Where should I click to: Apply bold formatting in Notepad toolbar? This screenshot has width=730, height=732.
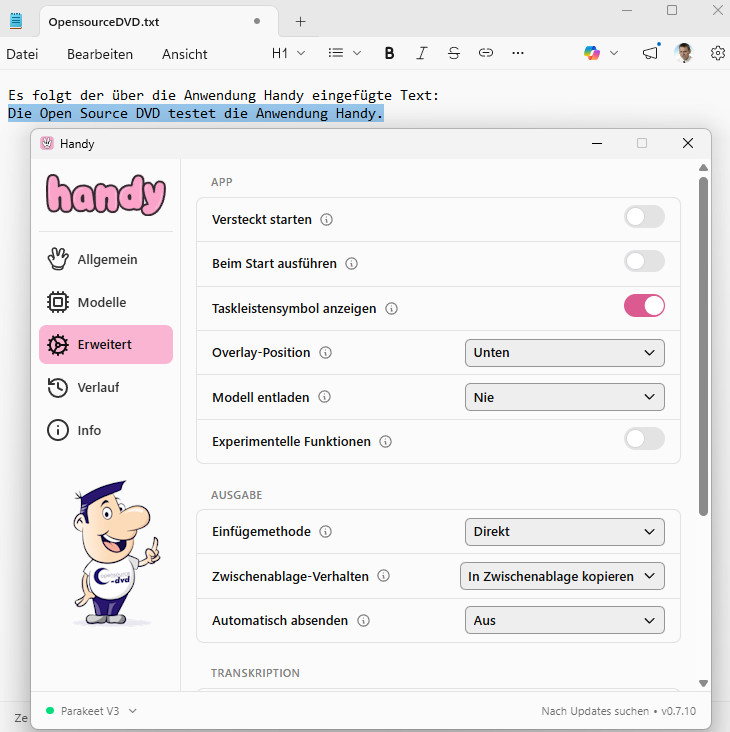[389, 53]
